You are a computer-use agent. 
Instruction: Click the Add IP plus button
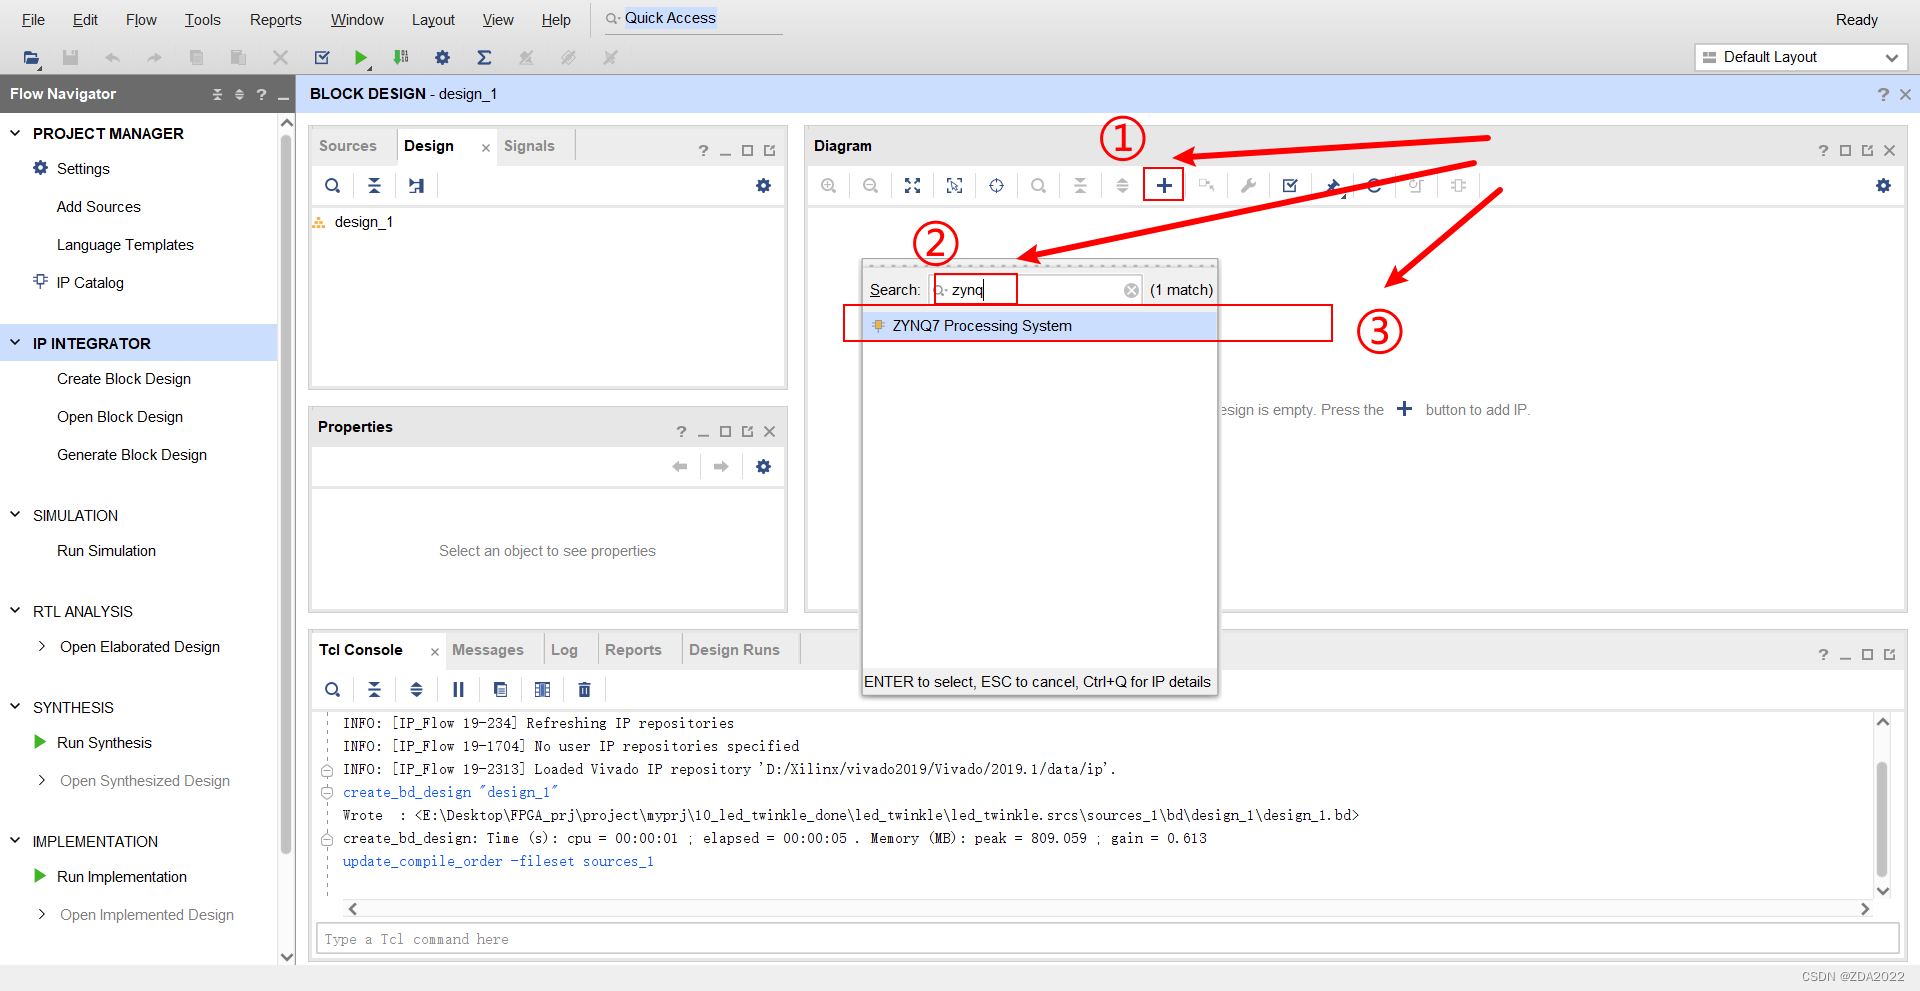coord(1164,186)
